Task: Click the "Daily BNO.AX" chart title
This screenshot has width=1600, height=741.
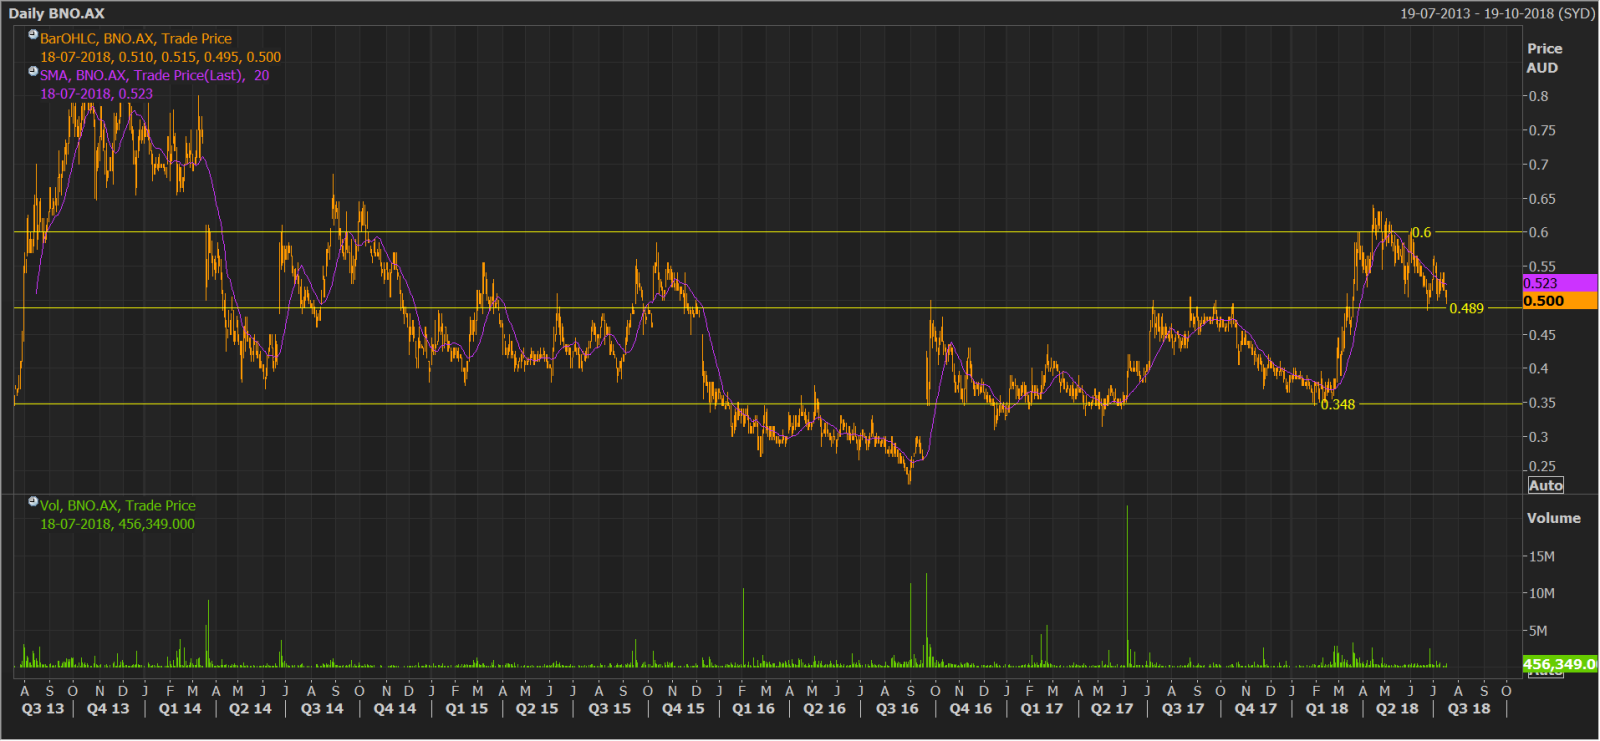Action: click(x=56, y=13)
